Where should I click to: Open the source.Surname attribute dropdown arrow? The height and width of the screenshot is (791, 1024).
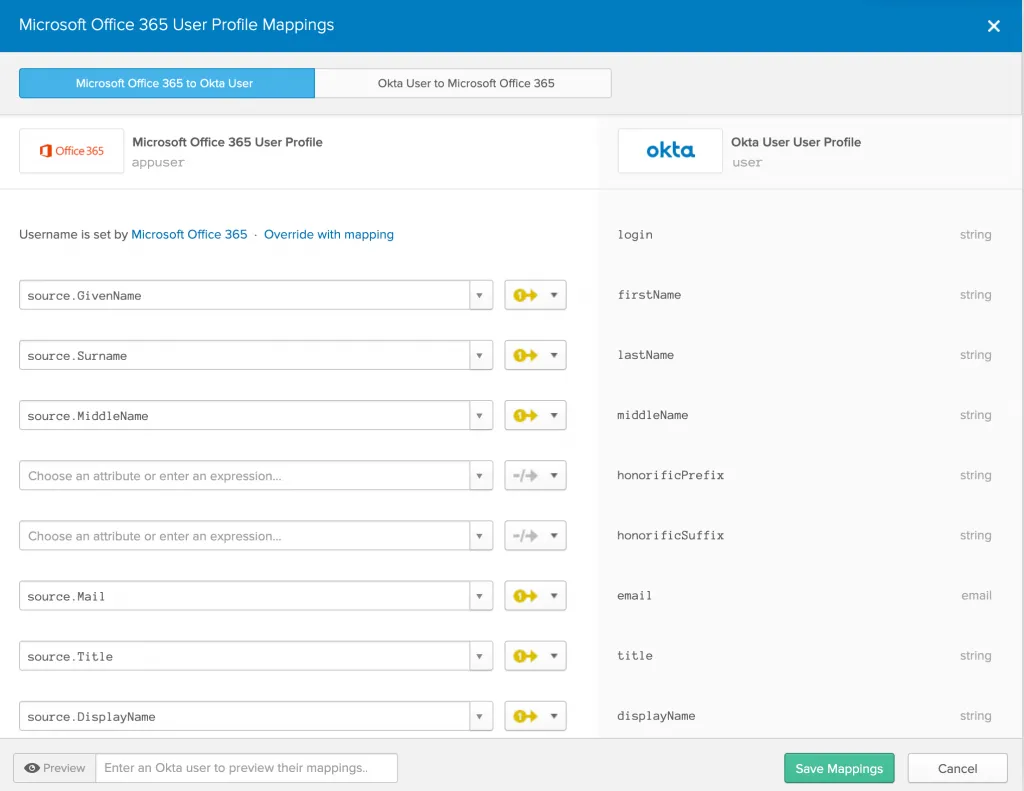coord(480,356)
